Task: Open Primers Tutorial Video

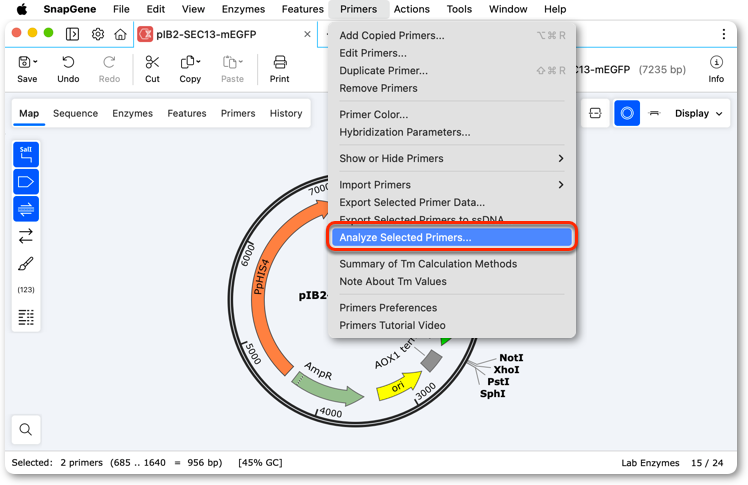Action: click(452, 325)
